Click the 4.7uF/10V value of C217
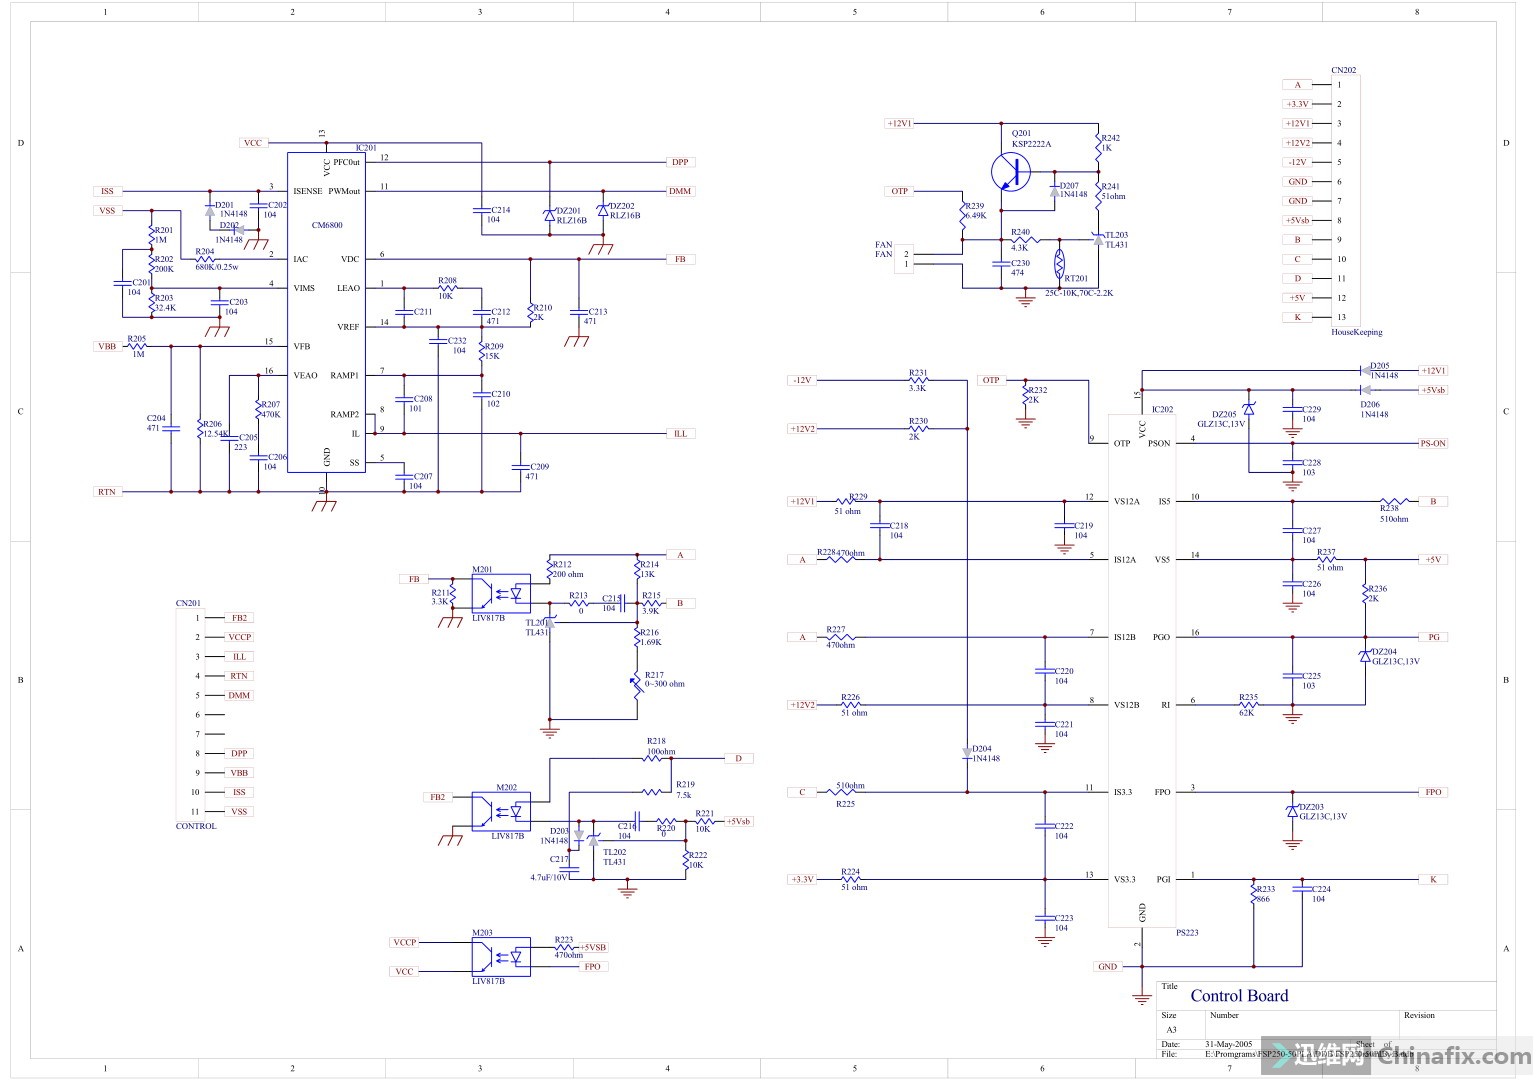This screenshot has height=1080, width=1538. [x=549, y=876]
